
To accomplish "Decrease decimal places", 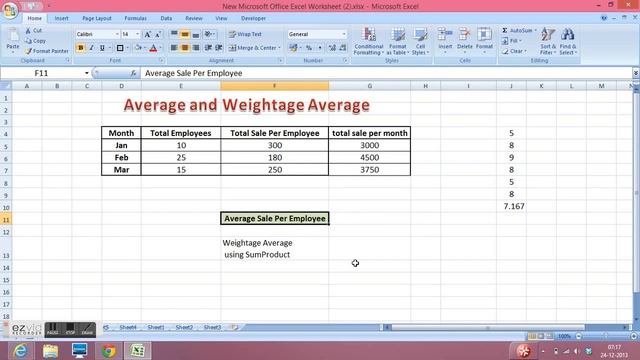I will pyautogui.click(x=342, y=48).
